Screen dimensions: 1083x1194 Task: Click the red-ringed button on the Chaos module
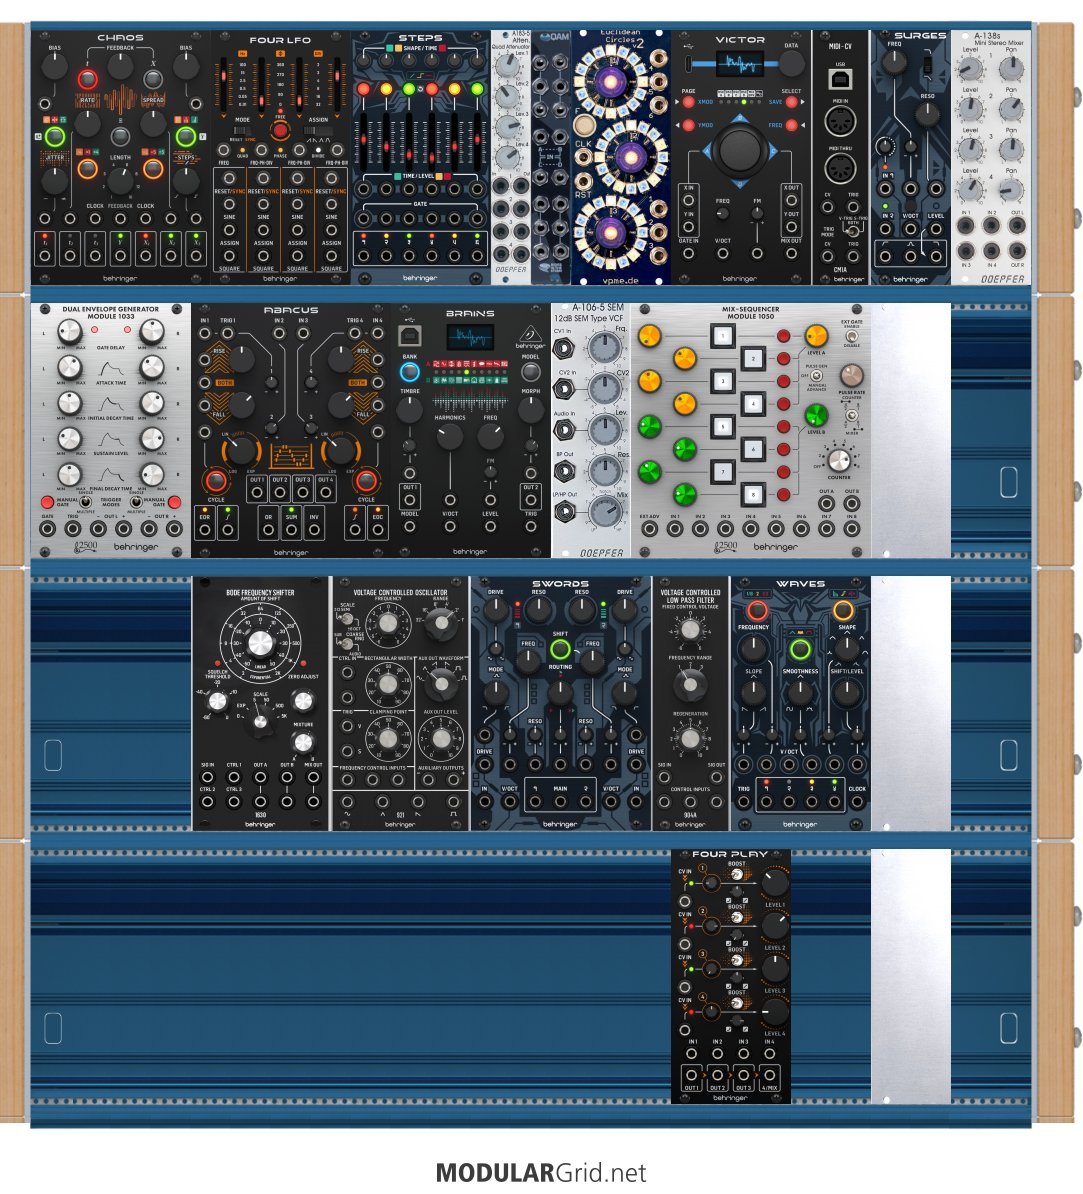point(88,79)
